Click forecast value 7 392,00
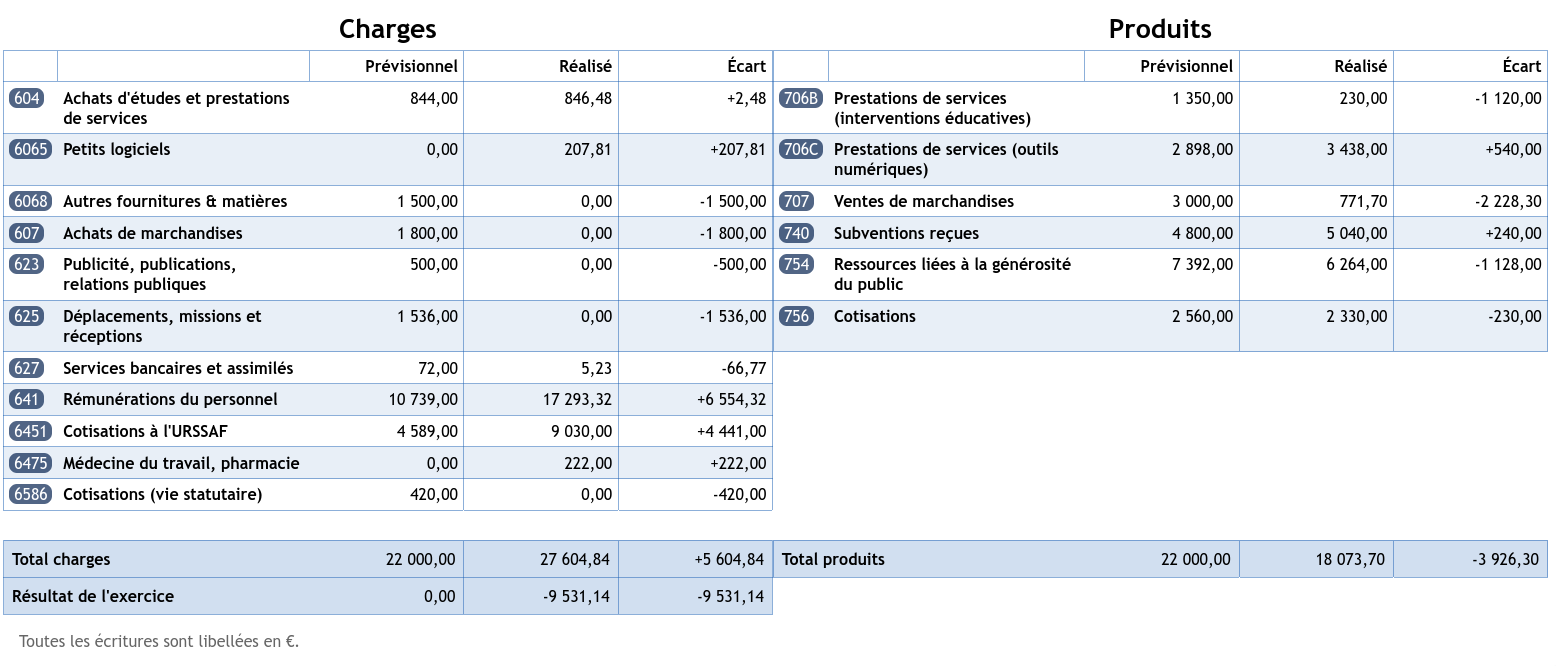 click(1203, 264)
